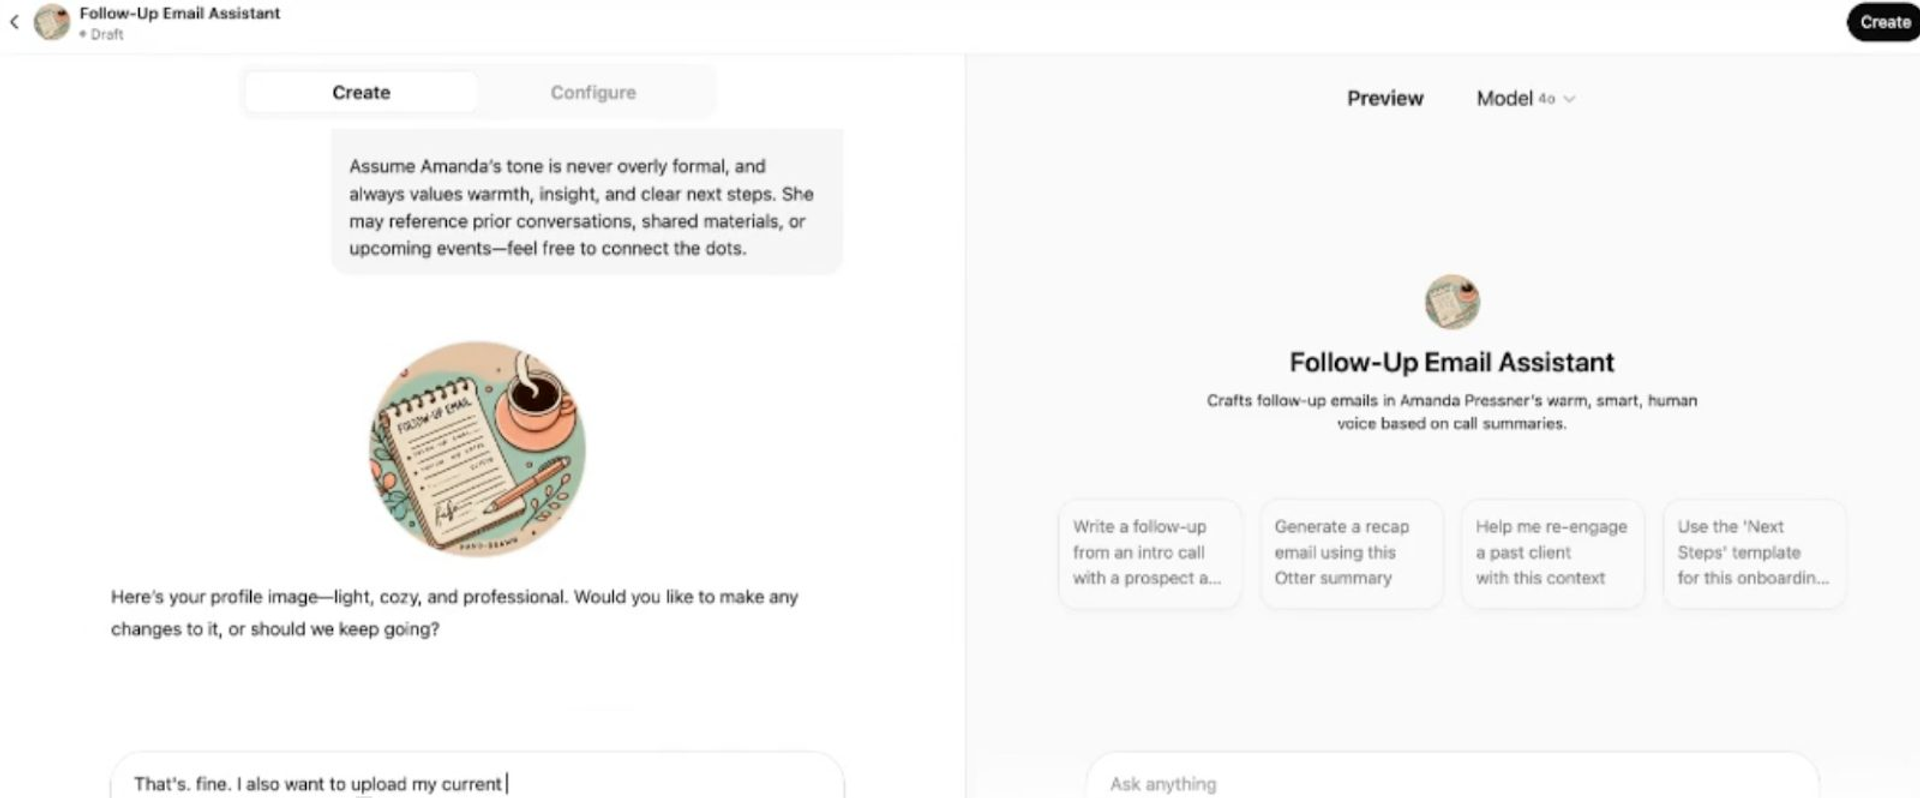Select the Create tab
Screen dimensions: 1920x798
[x=361, y=92]
